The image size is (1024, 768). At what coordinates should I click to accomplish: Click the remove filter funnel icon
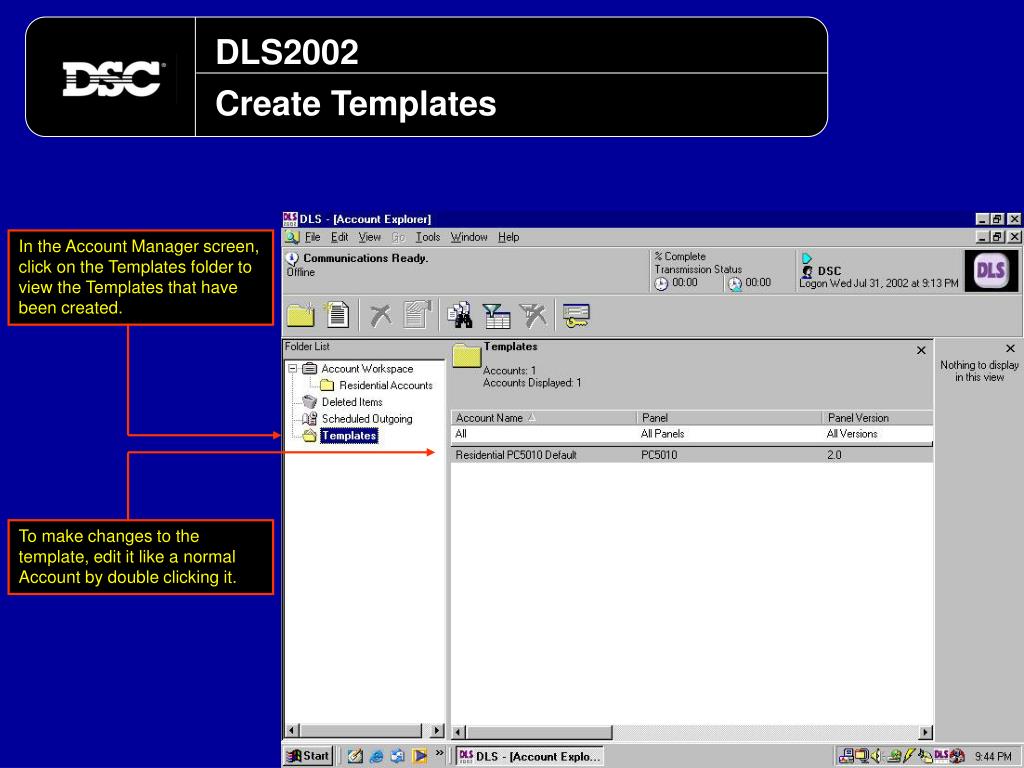(x=534, y=315)
